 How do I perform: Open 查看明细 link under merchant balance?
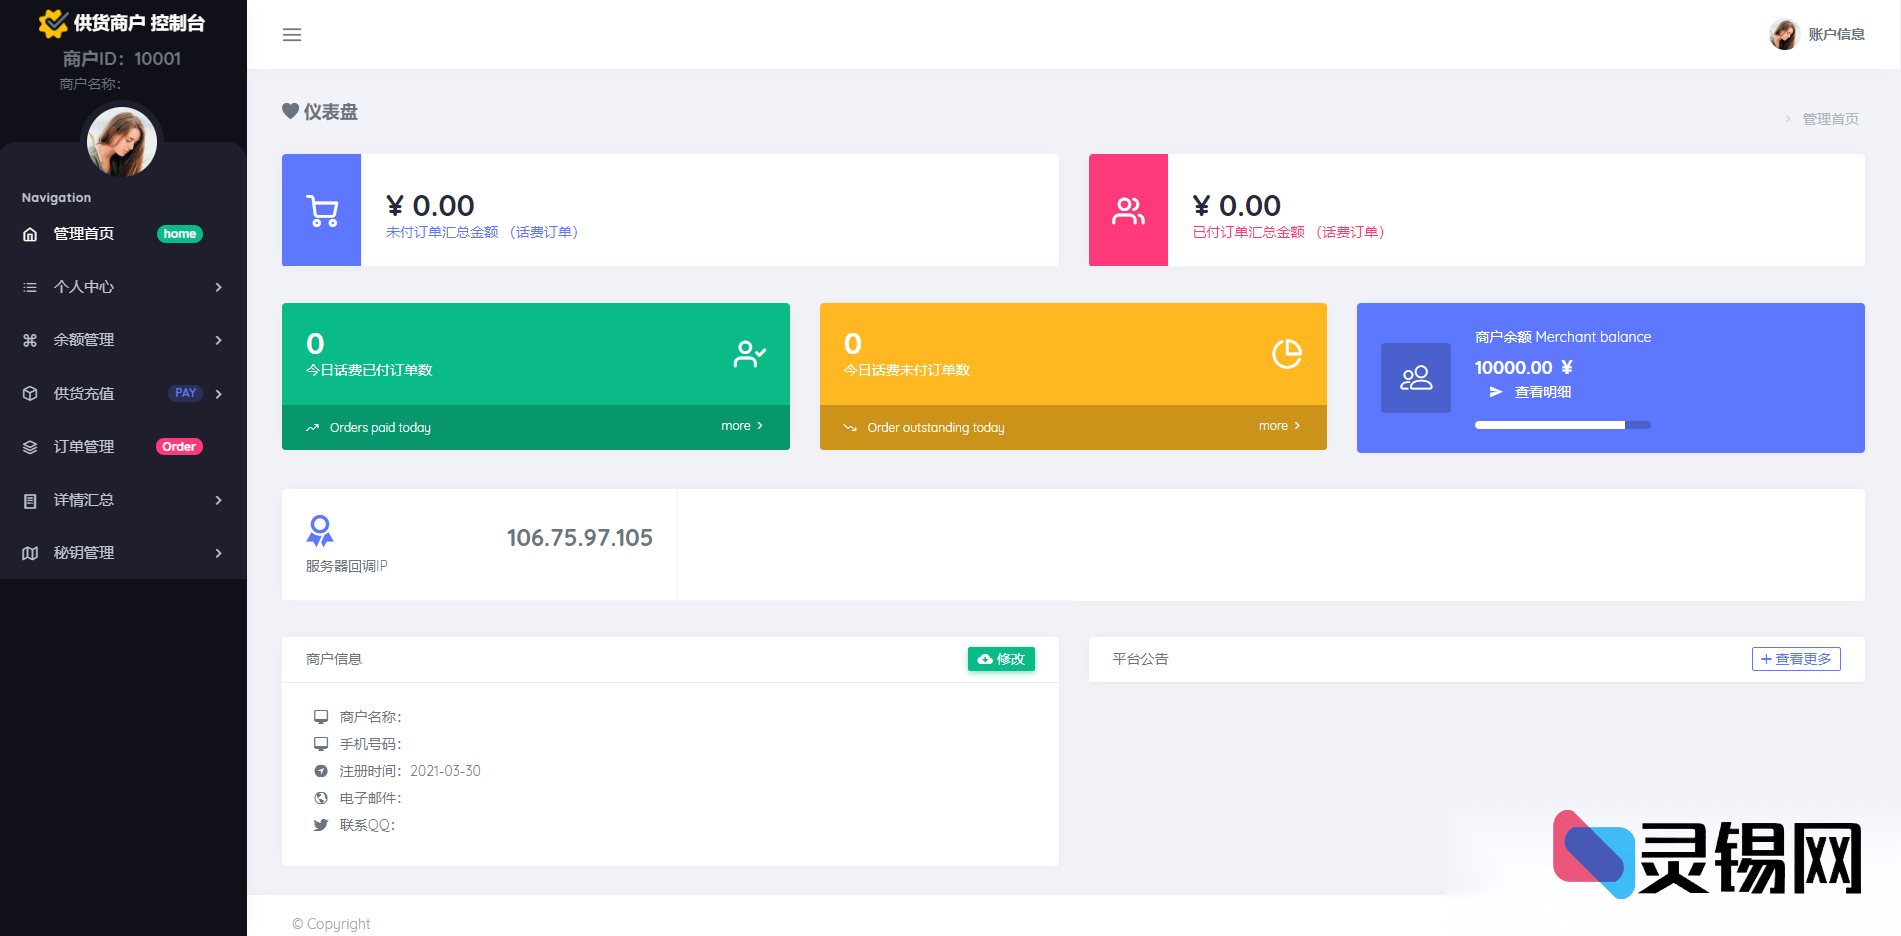1542,392
